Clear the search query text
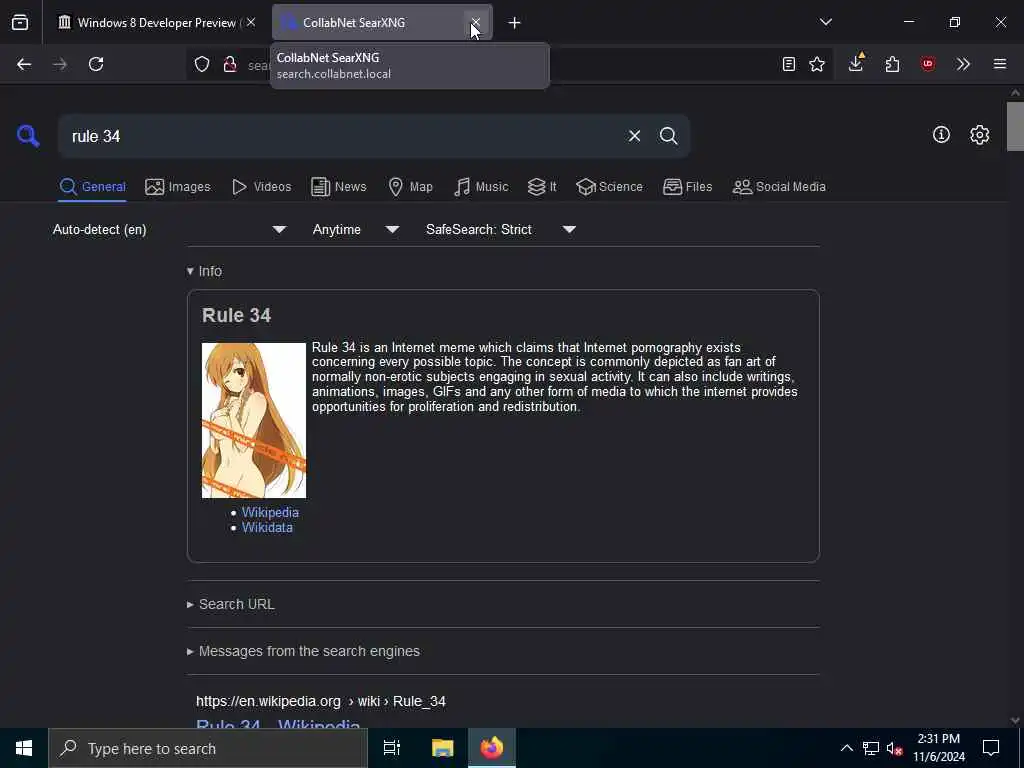 (634, 136)
